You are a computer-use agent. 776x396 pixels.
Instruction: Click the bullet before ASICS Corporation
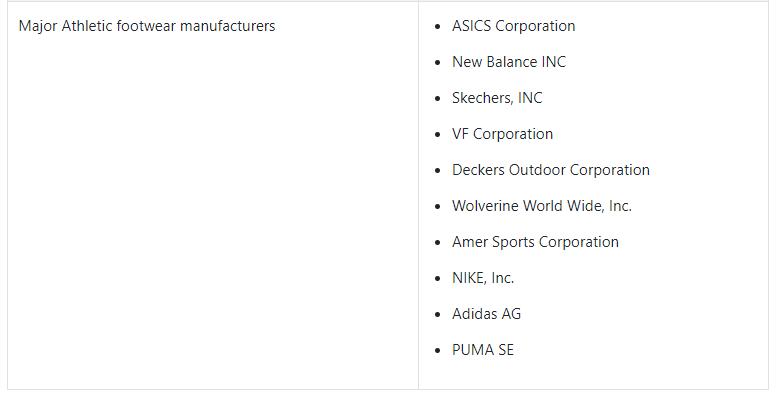(x=437, y=27)
